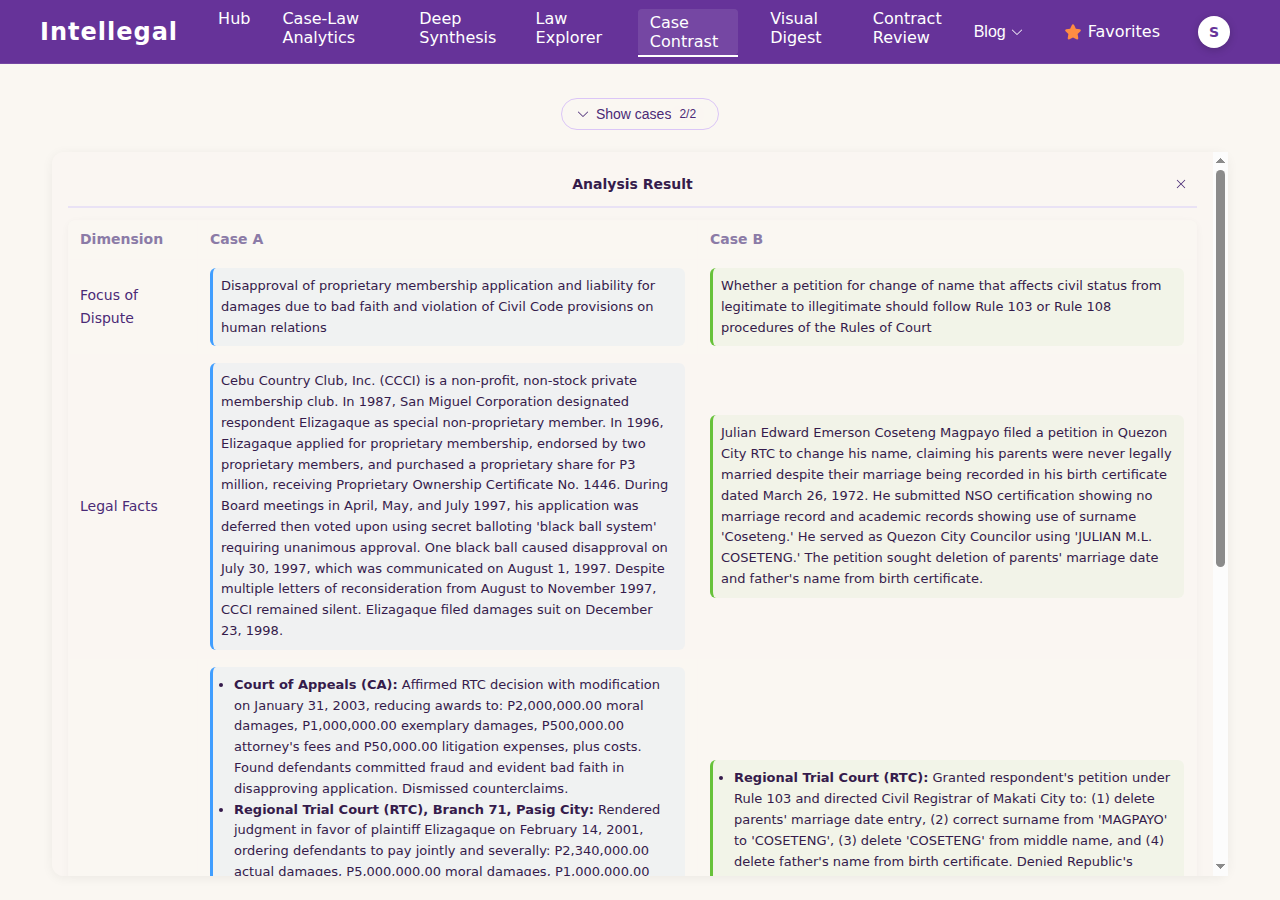The height and width of the screenshot is (900, 1280).
Task: Click the scrollbar down arrow
Action: pos(1220,866)
